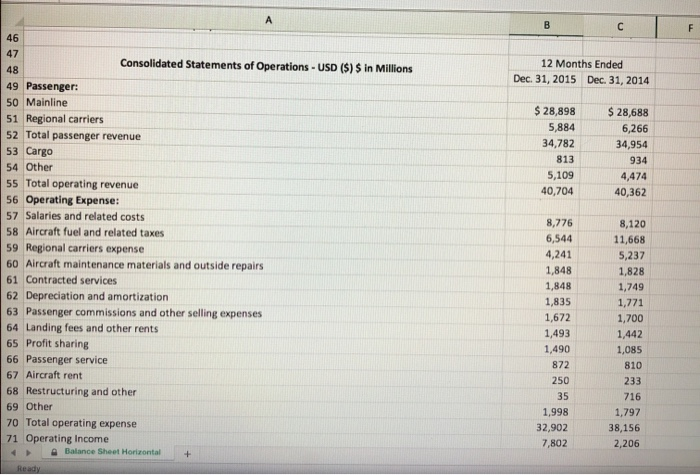The width and height of the screenshot is (700, 475).
Task: Select Restructuring 2014 value 716
Action: click(x=632, y=396)
